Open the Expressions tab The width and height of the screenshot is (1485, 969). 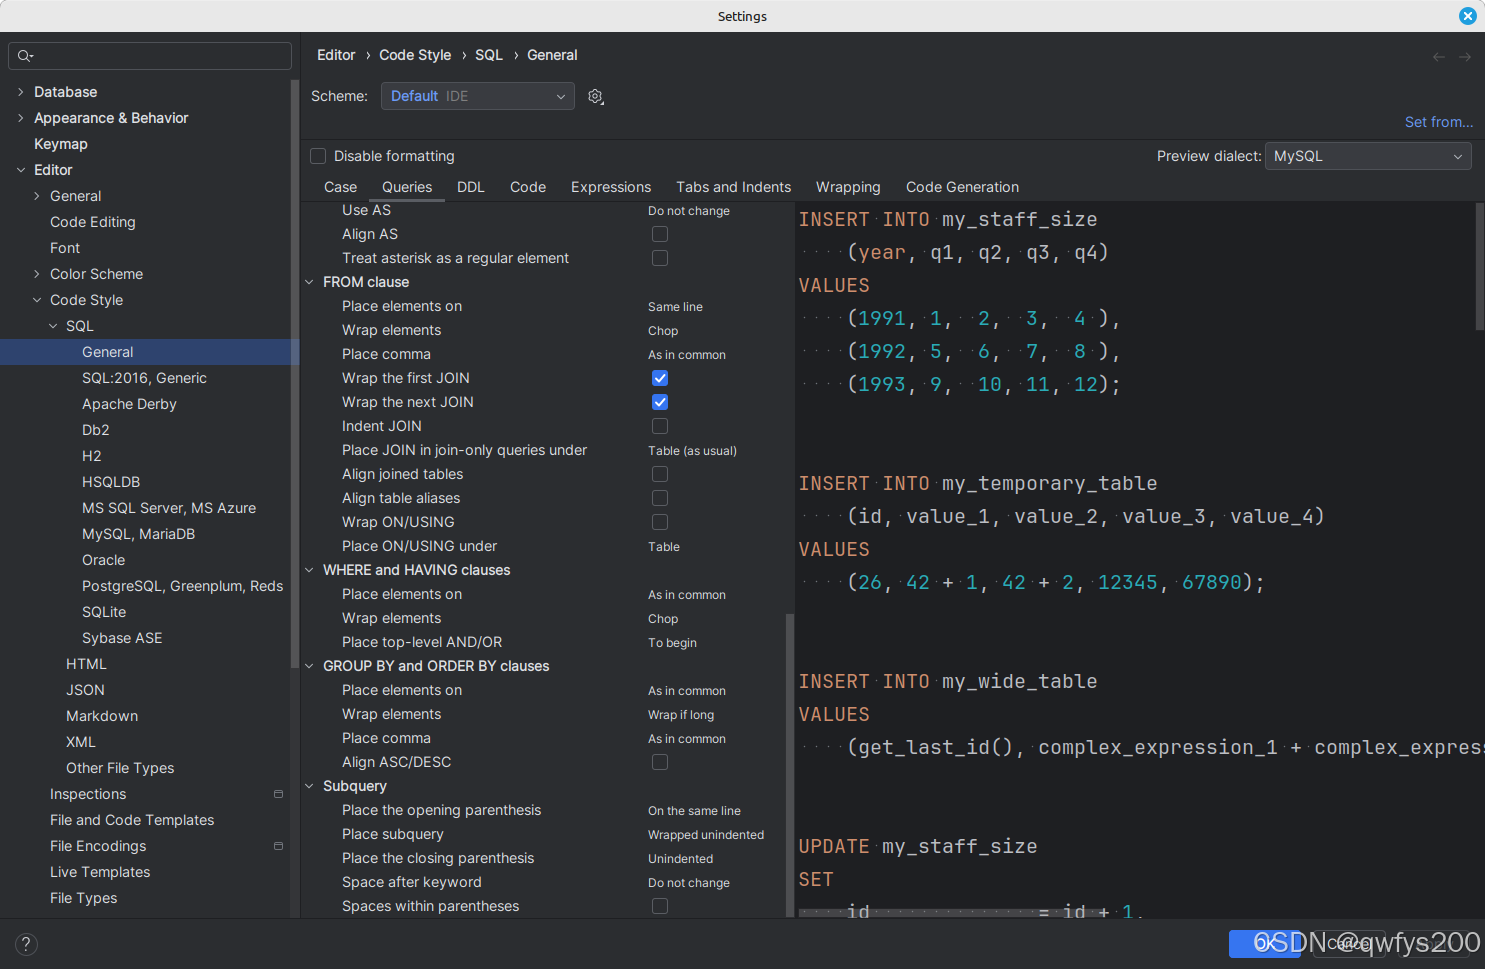point(611,187)
